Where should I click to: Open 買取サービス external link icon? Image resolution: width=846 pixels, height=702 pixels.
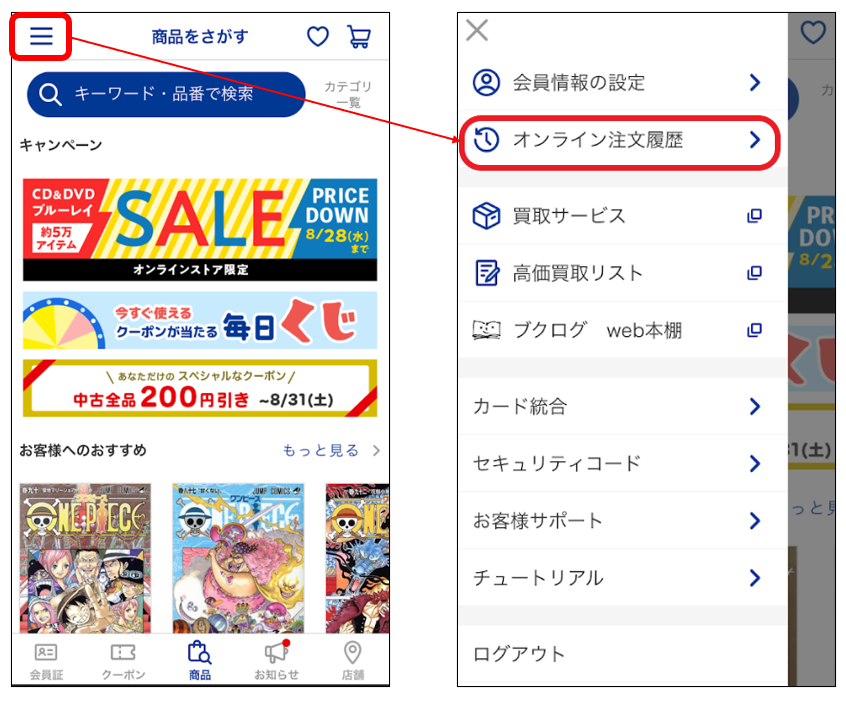(x=754, y=216)
